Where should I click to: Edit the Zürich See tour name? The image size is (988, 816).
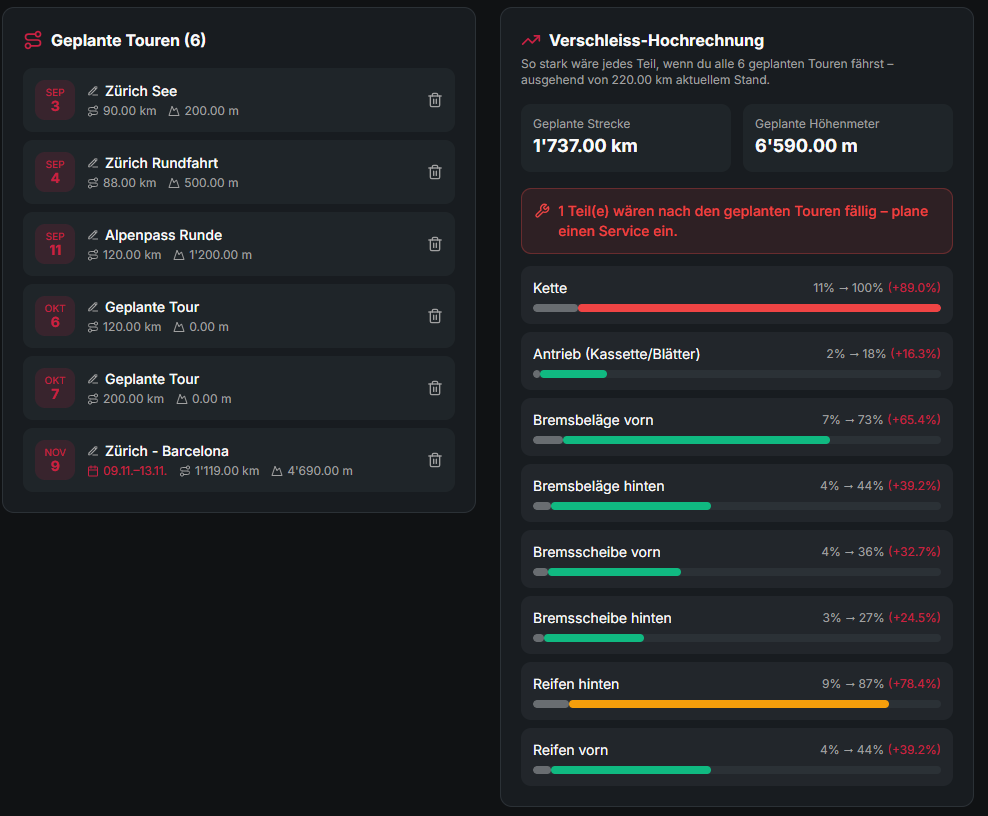coord(93,91)
